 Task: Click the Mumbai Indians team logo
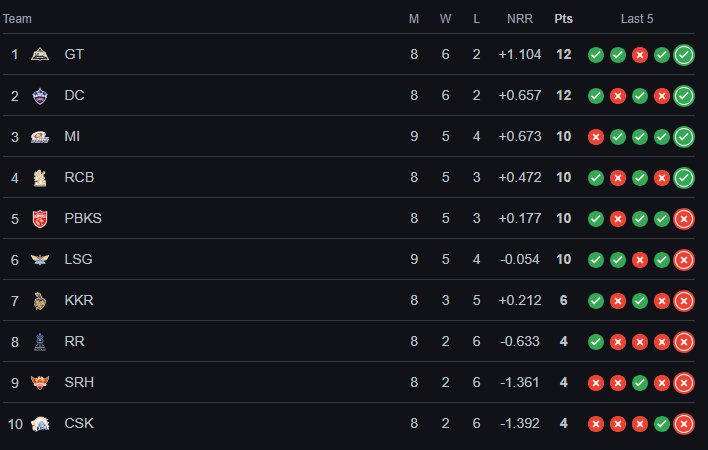40,136
